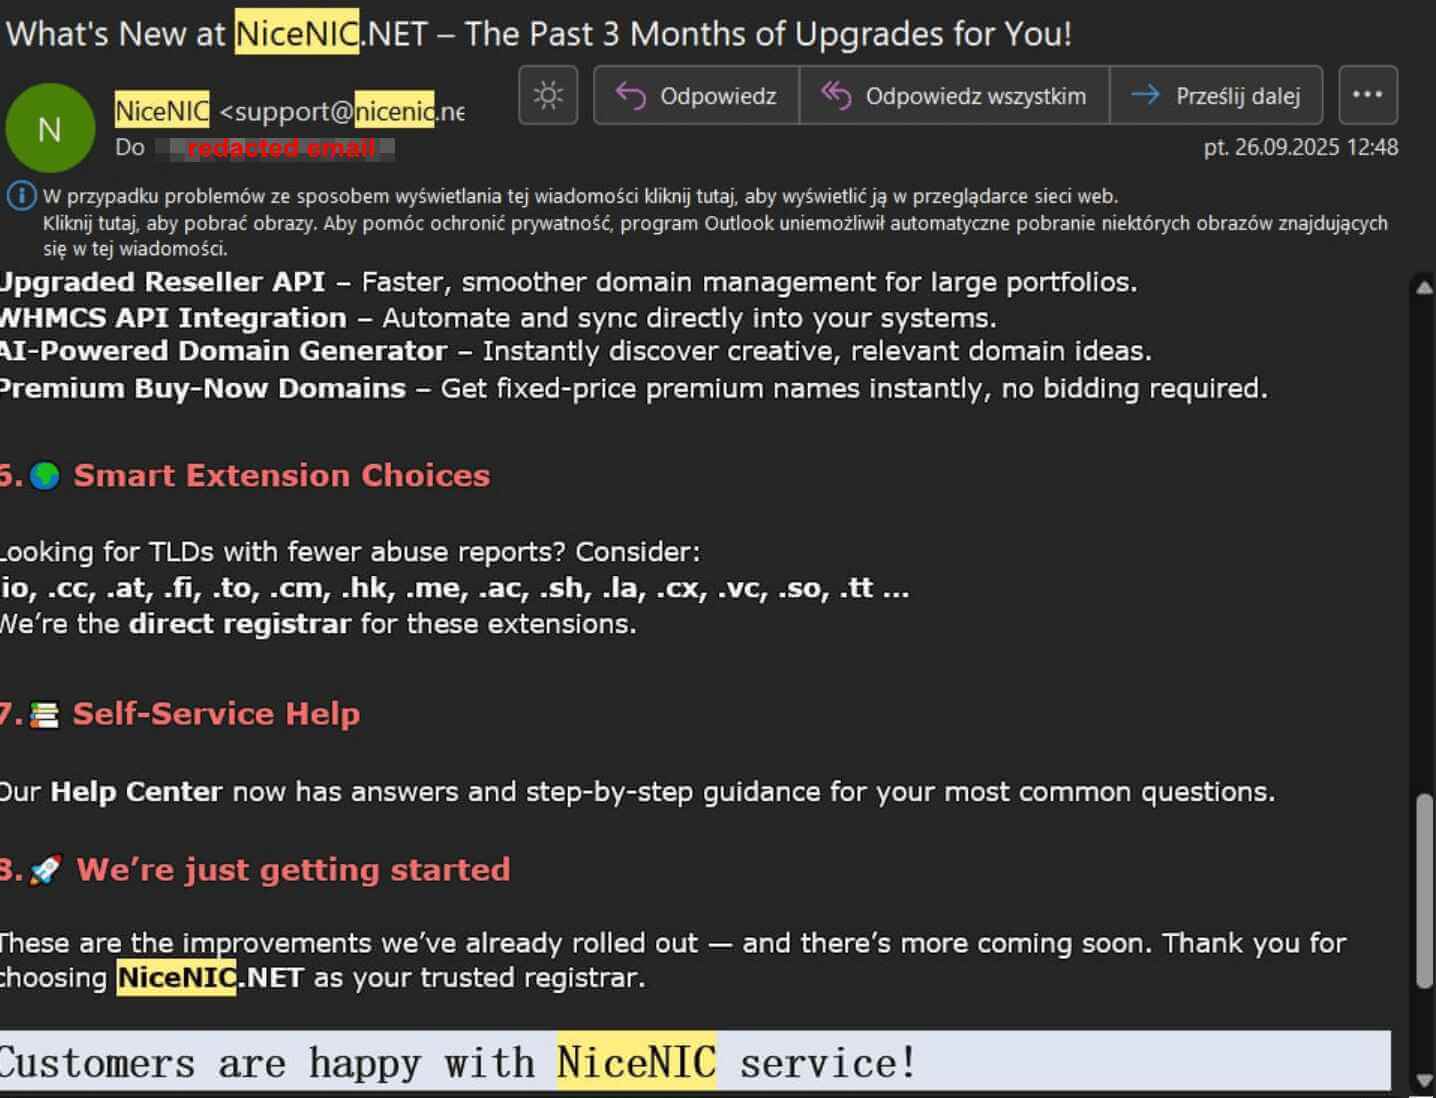The image size is (1436, 1098).
Task: Click the blue info icon in the notice bar
Action: click(x=21, y=196)
